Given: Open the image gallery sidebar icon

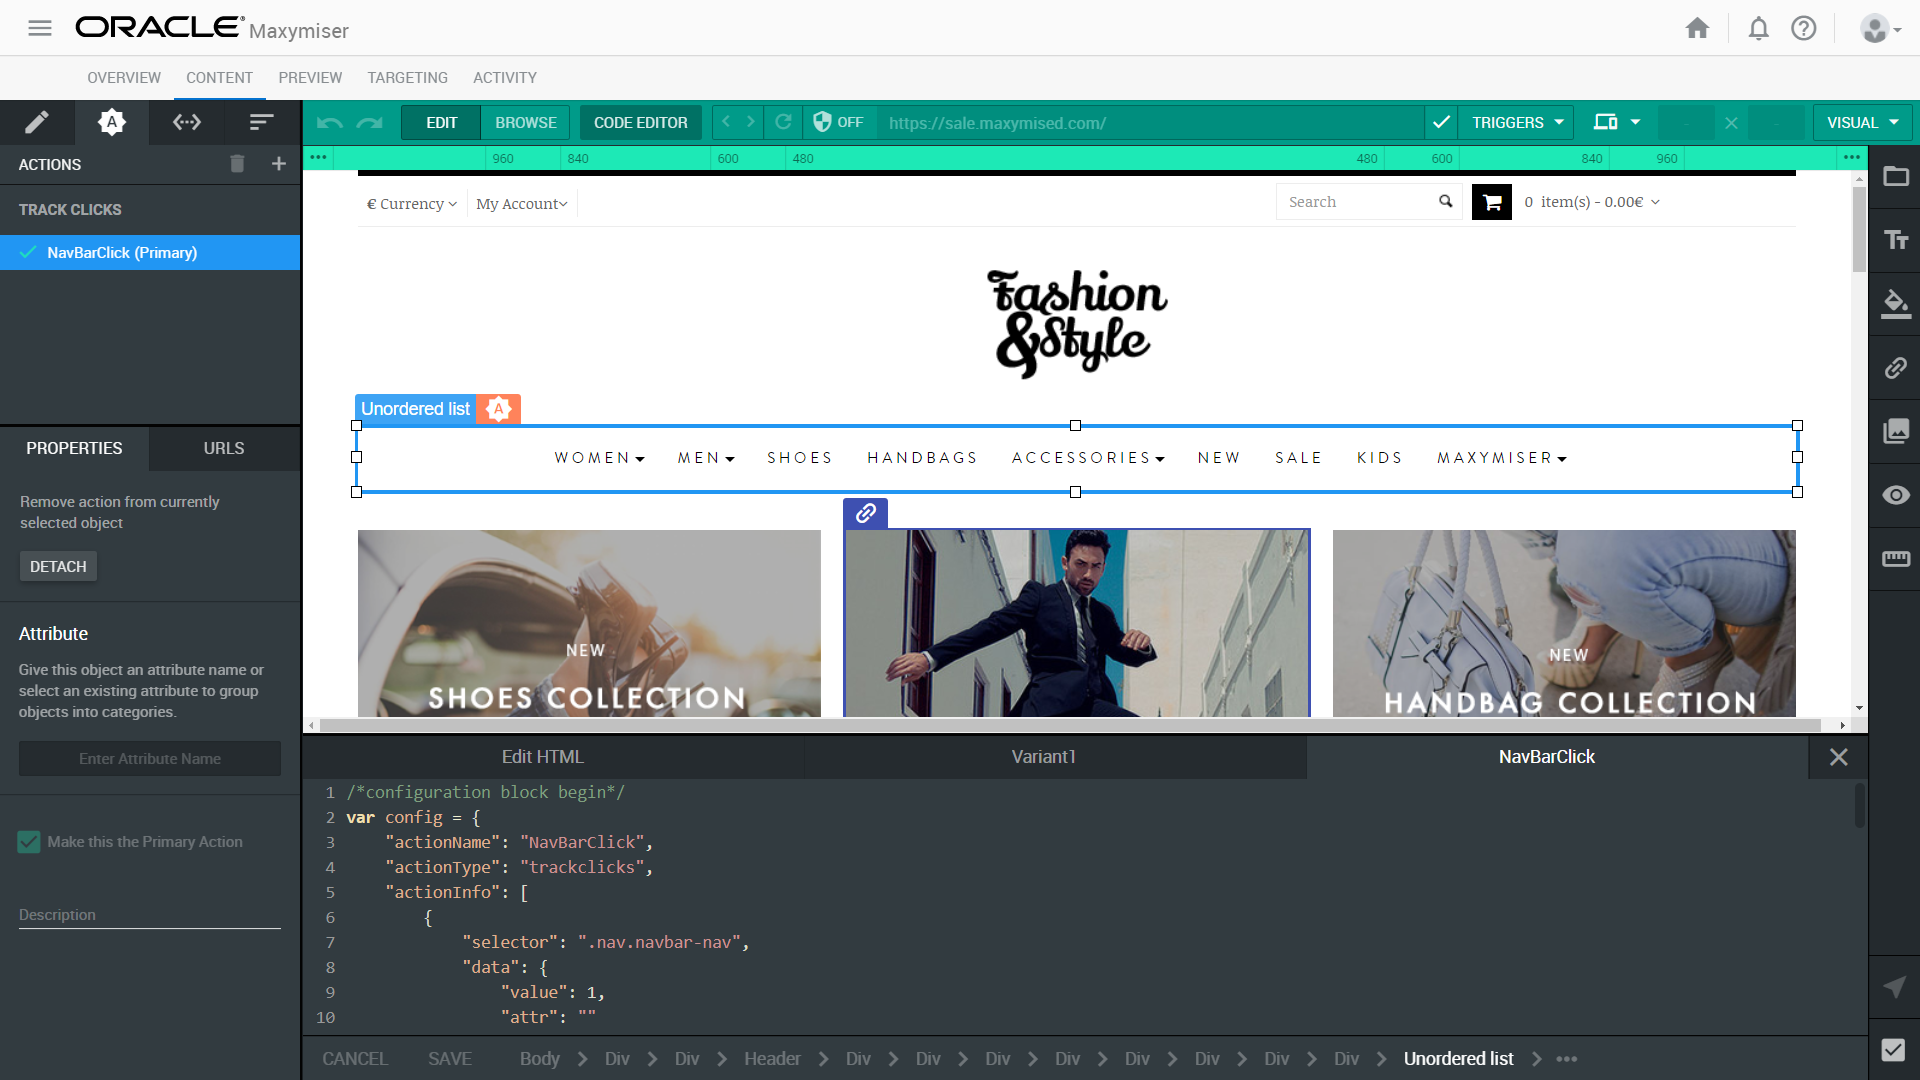Looking at the screenshot, I should [x=1895, y=431].
